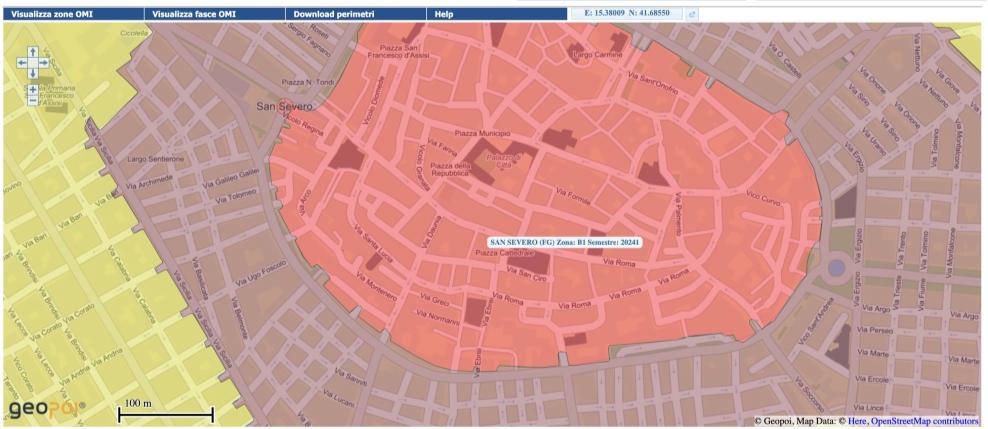Screen dimensions: 988x429
Task: Open the Download perimetri menu
Action: coord(334,14)
